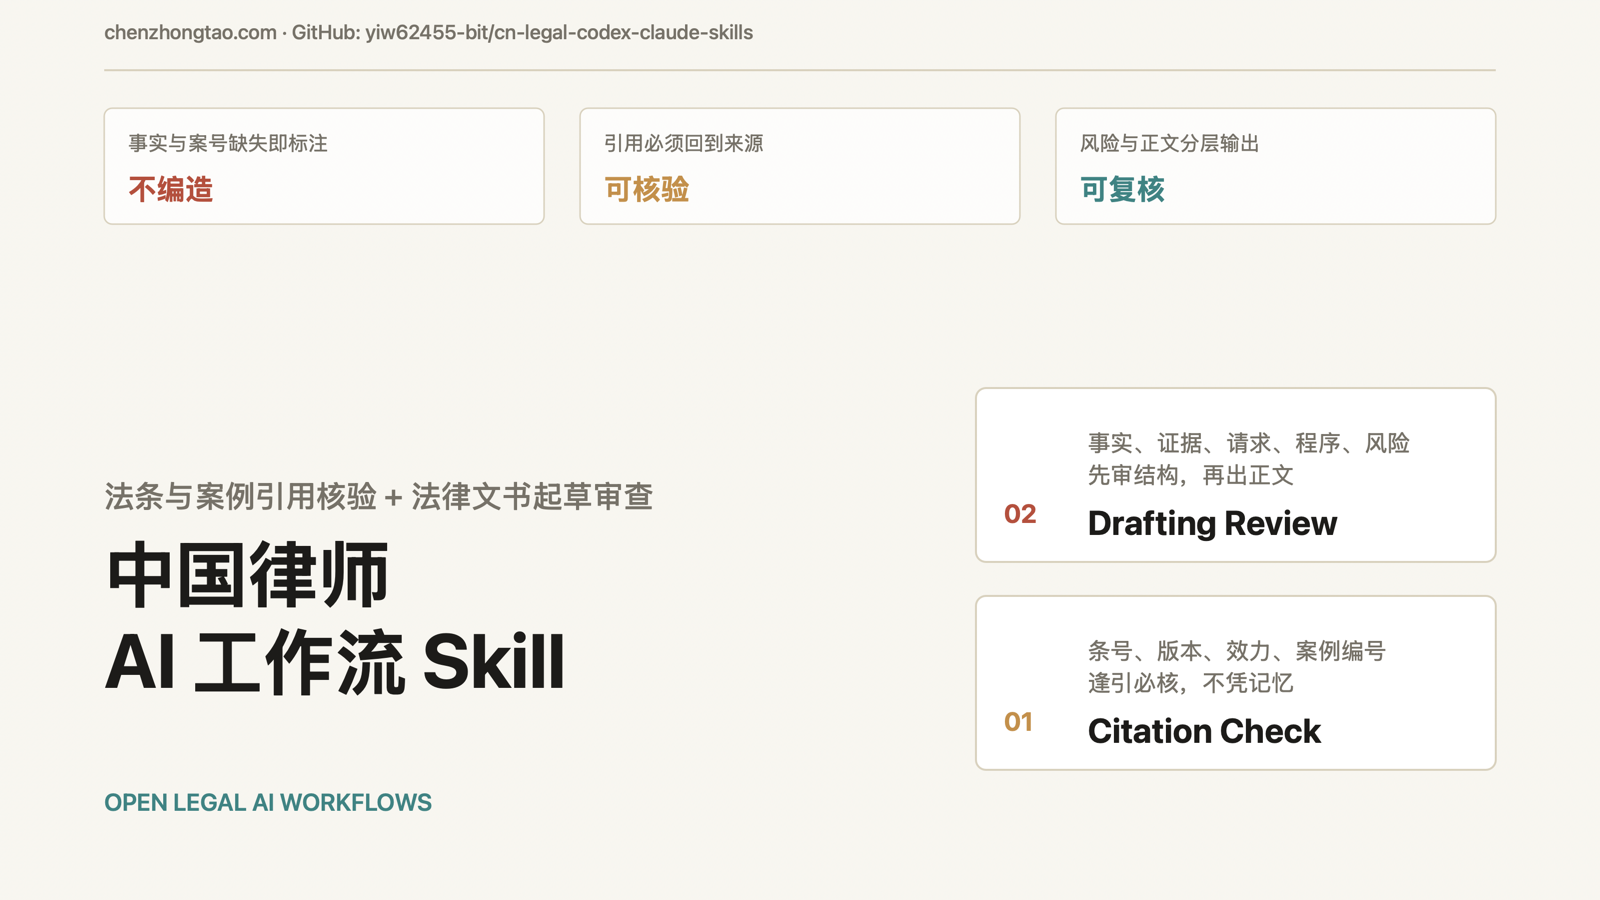Click the 02 number label
Screen dimensions: 1600x900
[x=1020, y=514]
